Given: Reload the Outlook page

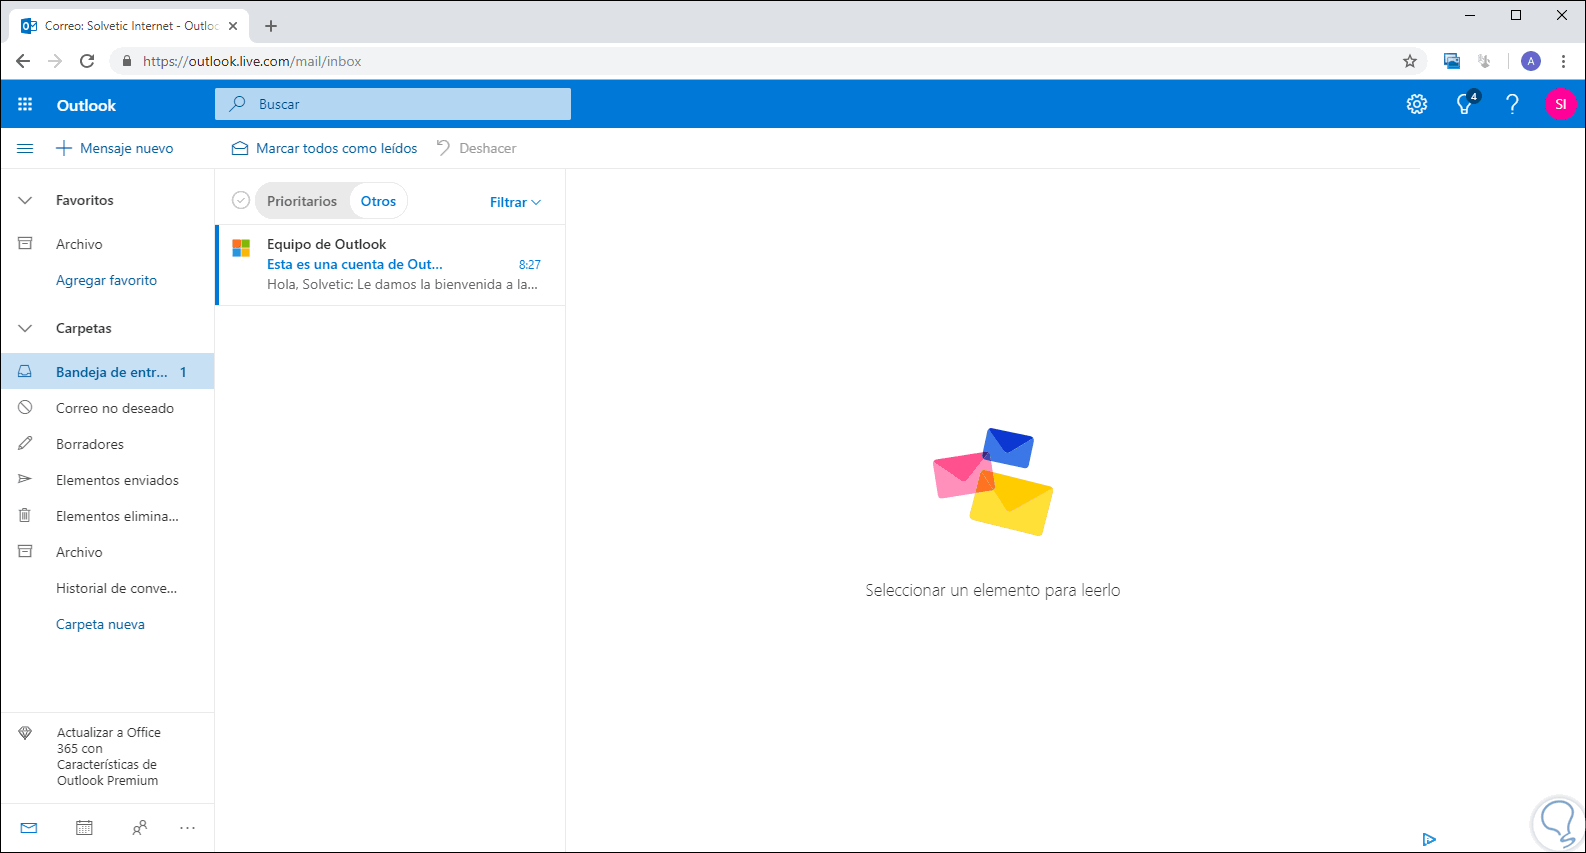Looking at the screenshot, I should pos(87,61).
